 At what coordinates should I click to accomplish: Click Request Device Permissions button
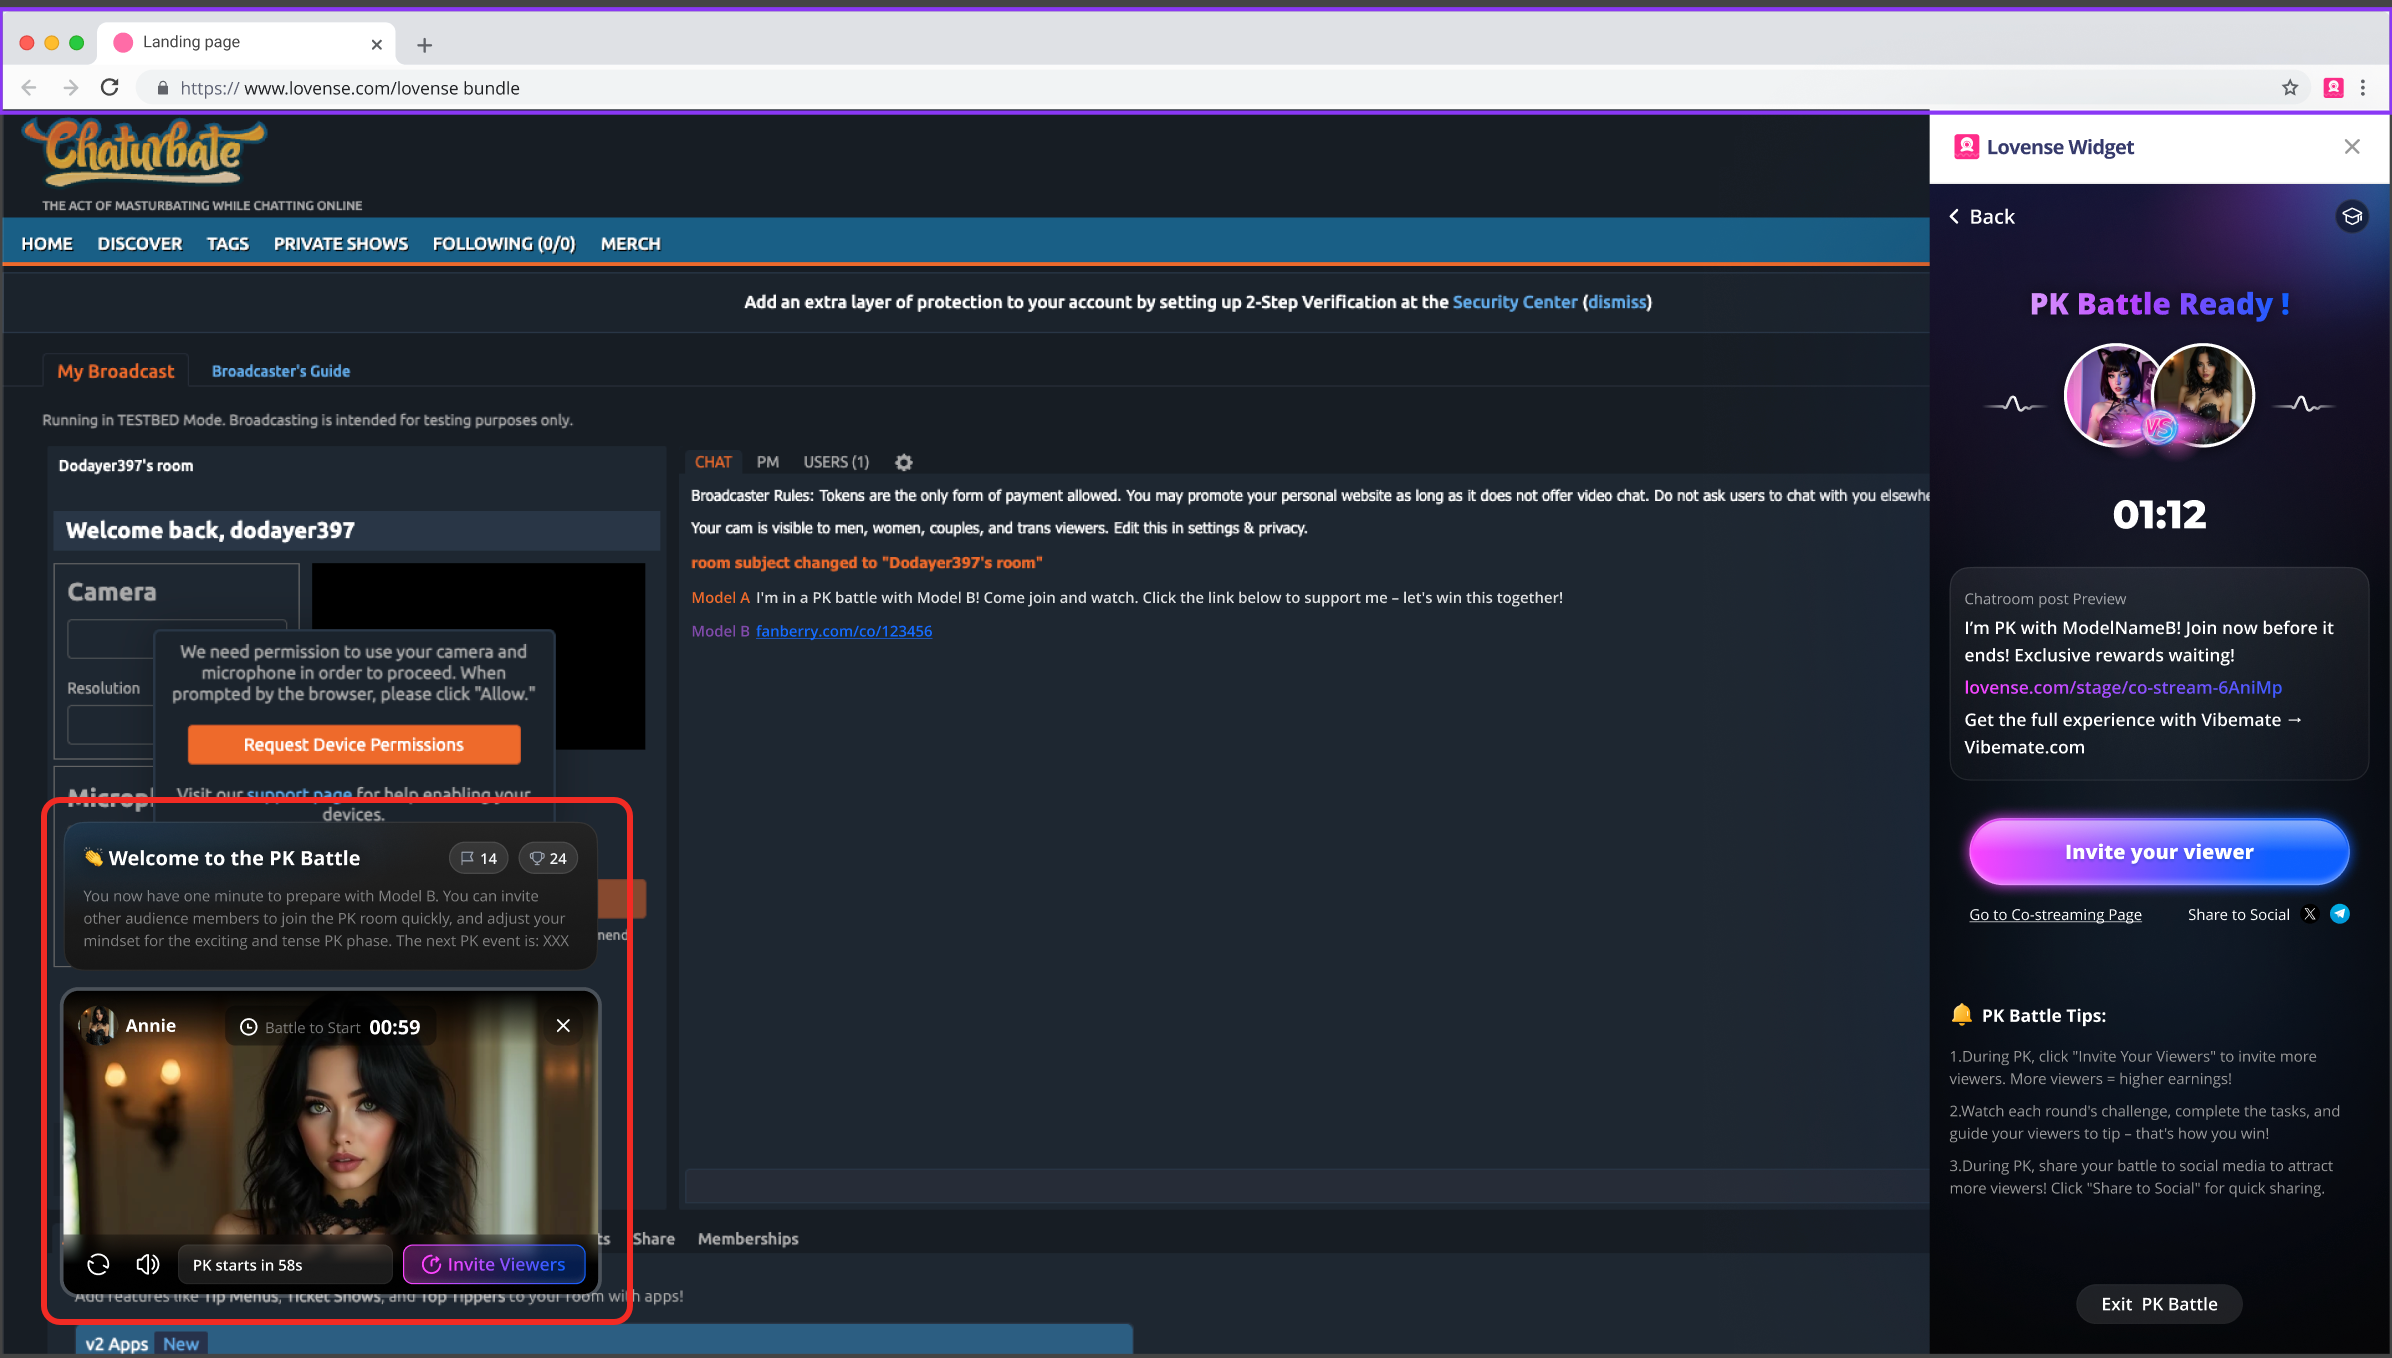pyautogui.click(x=353, y=744)
